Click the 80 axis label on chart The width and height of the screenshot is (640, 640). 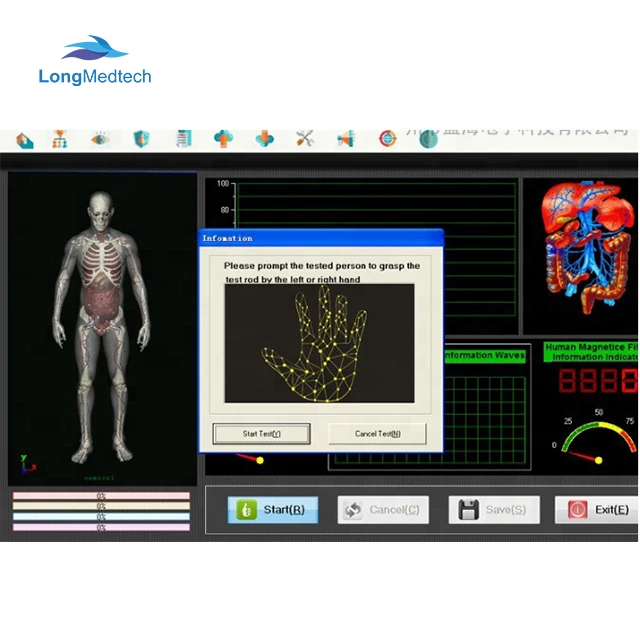point(224,210)
